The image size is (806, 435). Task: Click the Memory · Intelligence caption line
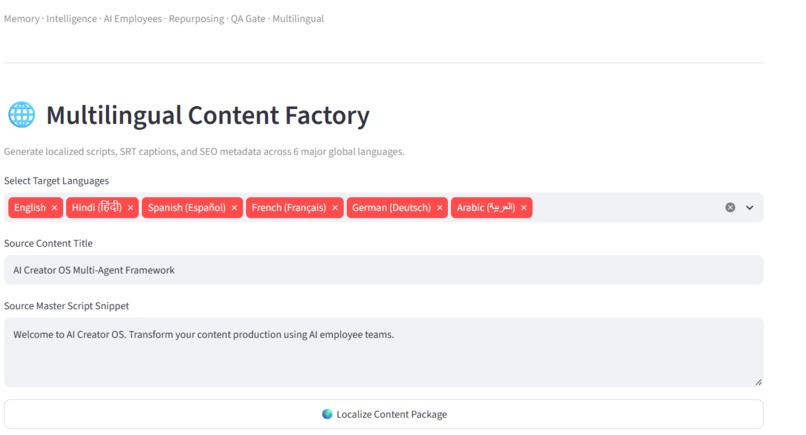pos(164,19)
